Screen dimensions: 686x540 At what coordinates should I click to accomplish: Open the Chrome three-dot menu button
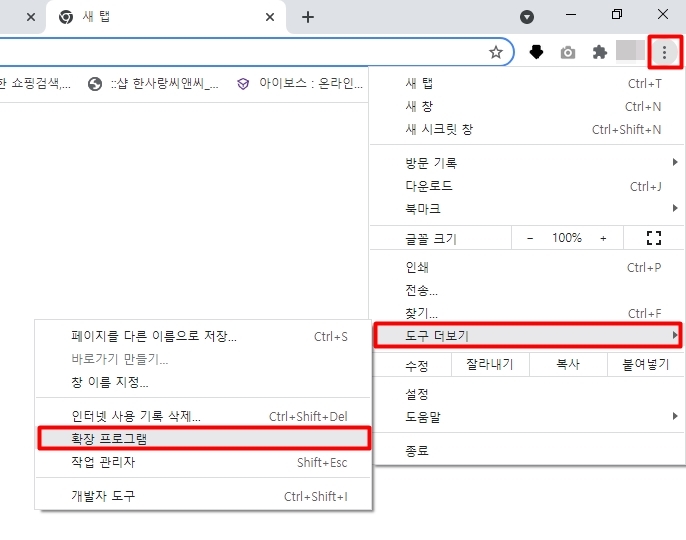[x=664, y=53]
